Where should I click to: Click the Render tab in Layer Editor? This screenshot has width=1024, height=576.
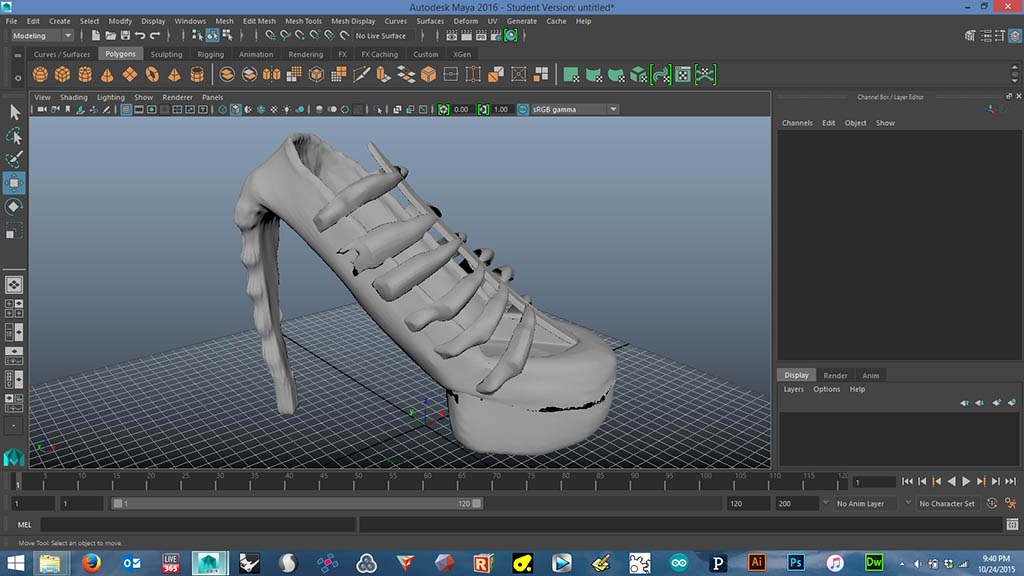point(835,376)
